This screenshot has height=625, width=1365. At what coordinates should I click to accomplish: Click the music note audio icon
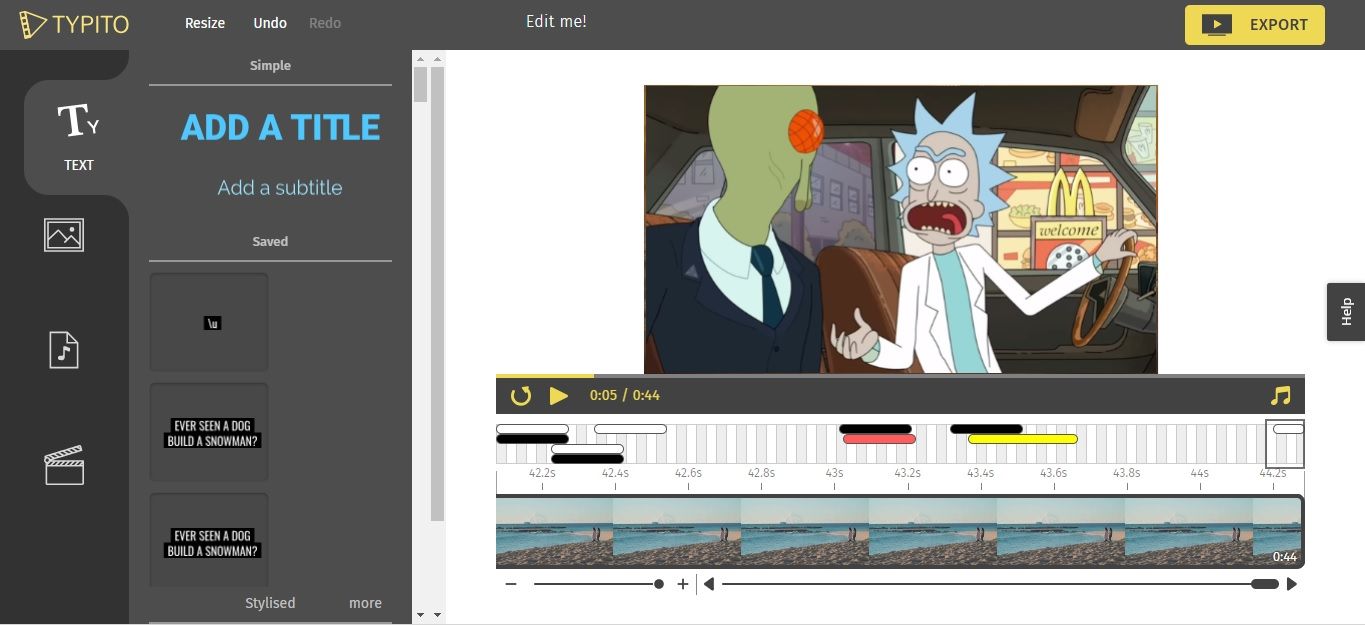point(1280,395)
